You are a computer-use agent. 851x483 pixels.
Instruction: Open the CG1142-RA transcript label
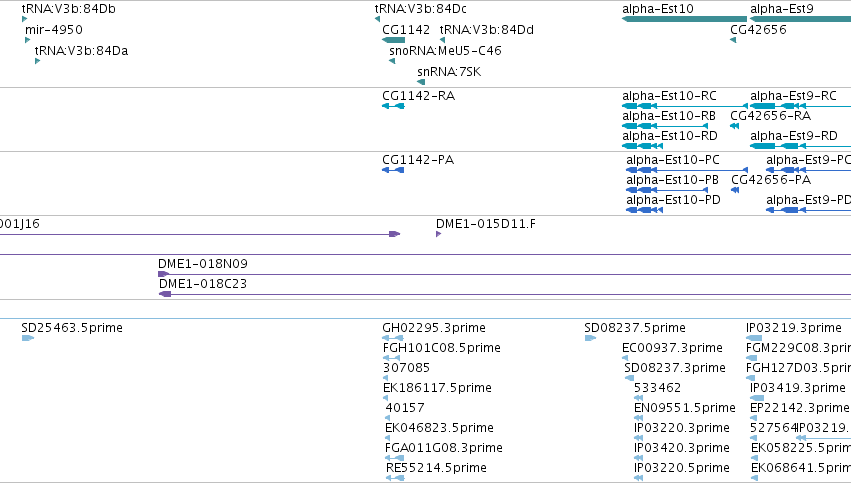tap(418, 96)
